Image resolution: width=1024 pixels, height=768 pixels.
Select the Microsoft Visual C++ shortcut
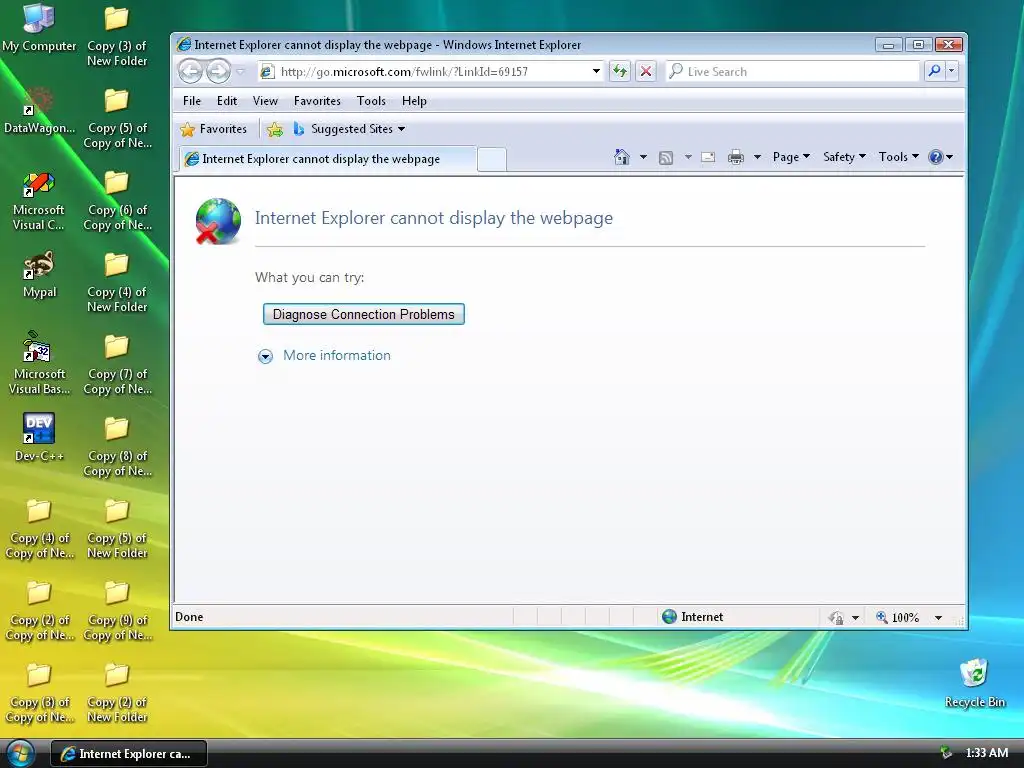click(x=39, y=200)
